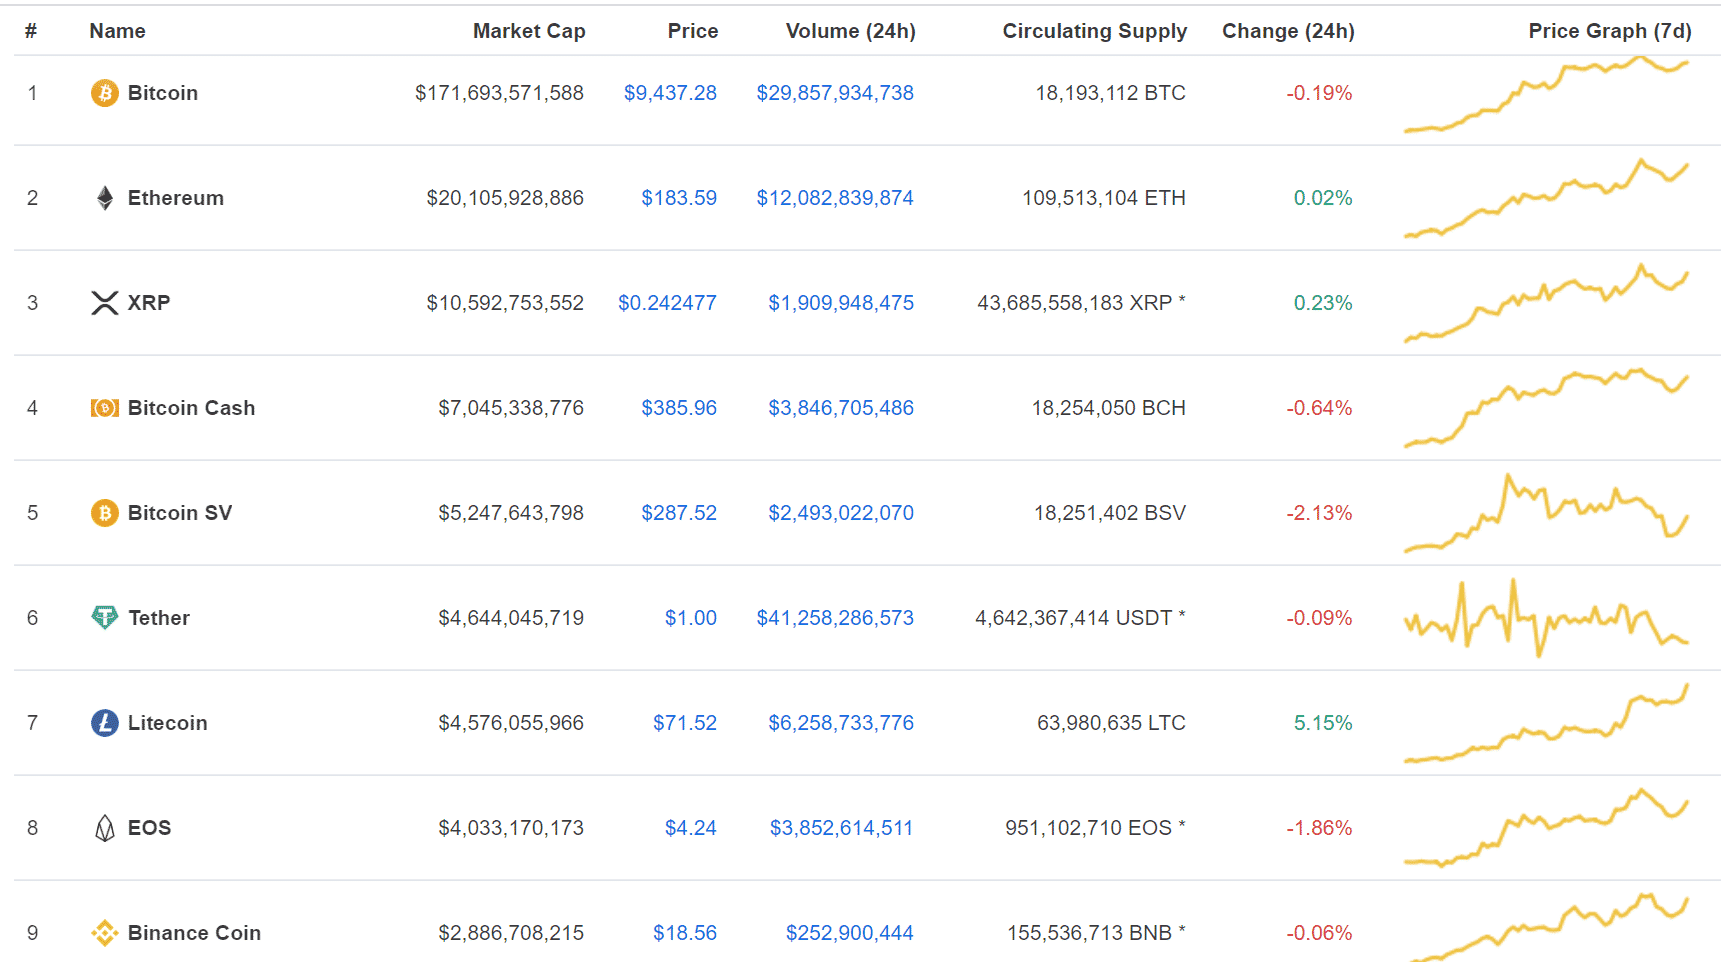Click Ethereum volume $12,082,839,874
1721x962 pixels.
[x=835, y=198]
